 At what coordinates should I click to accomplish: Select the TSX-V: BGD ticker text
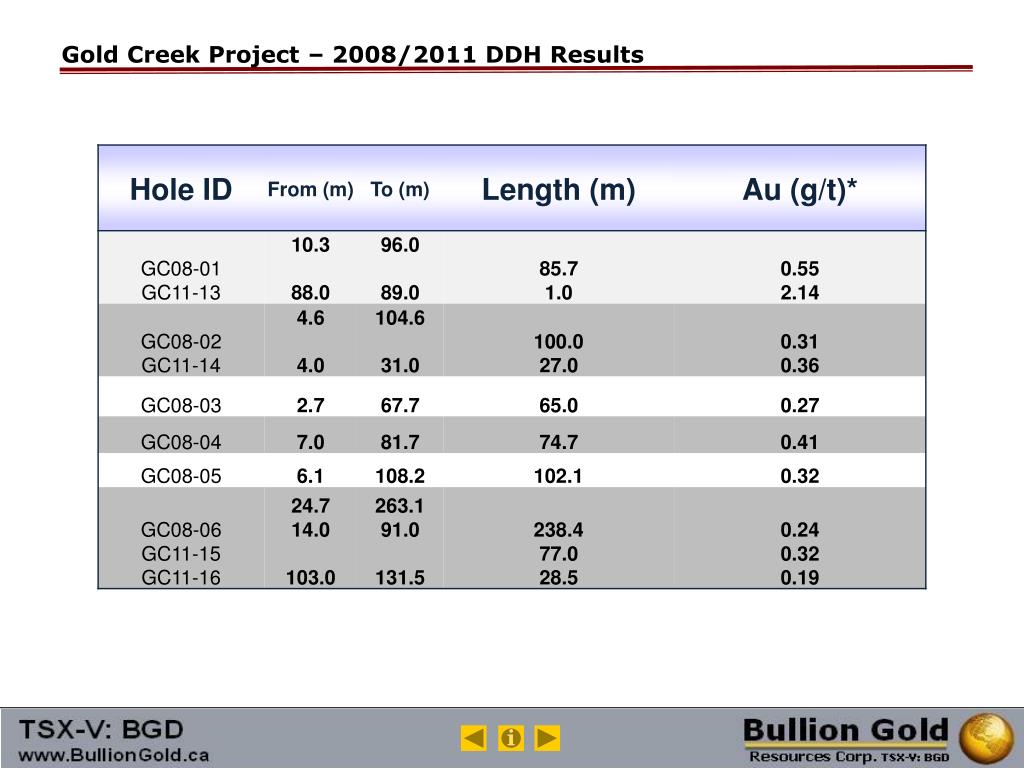point(101,729)
